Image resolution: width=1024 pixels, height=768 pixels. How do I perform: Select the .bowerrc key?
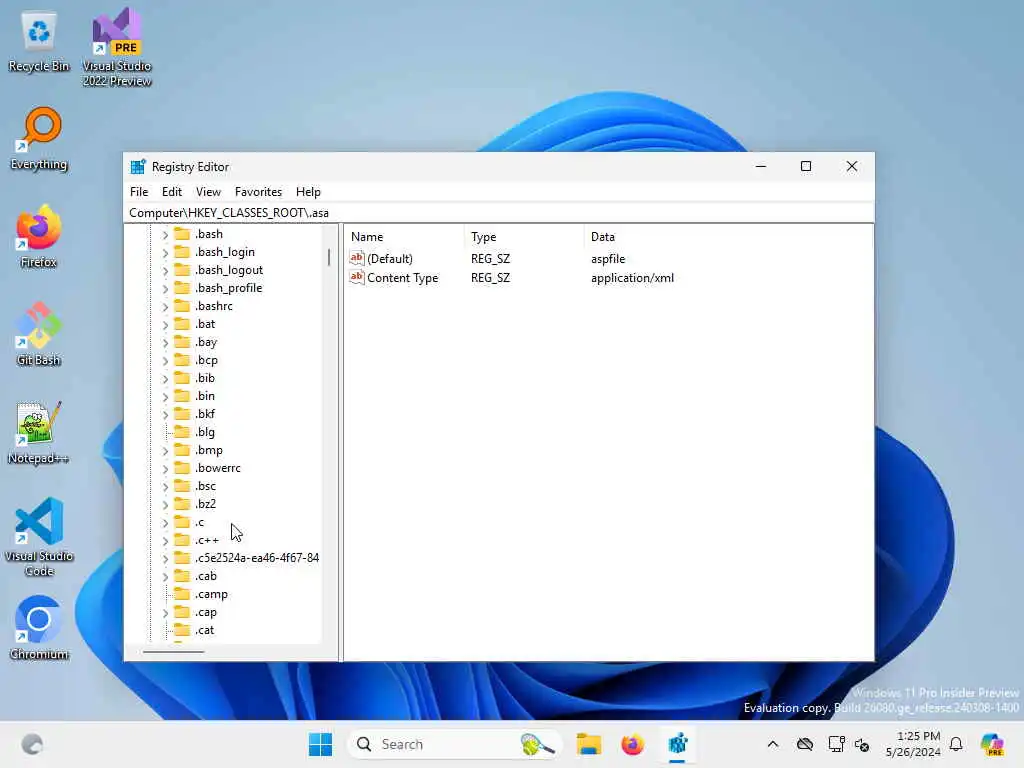(x=218, y=468)
